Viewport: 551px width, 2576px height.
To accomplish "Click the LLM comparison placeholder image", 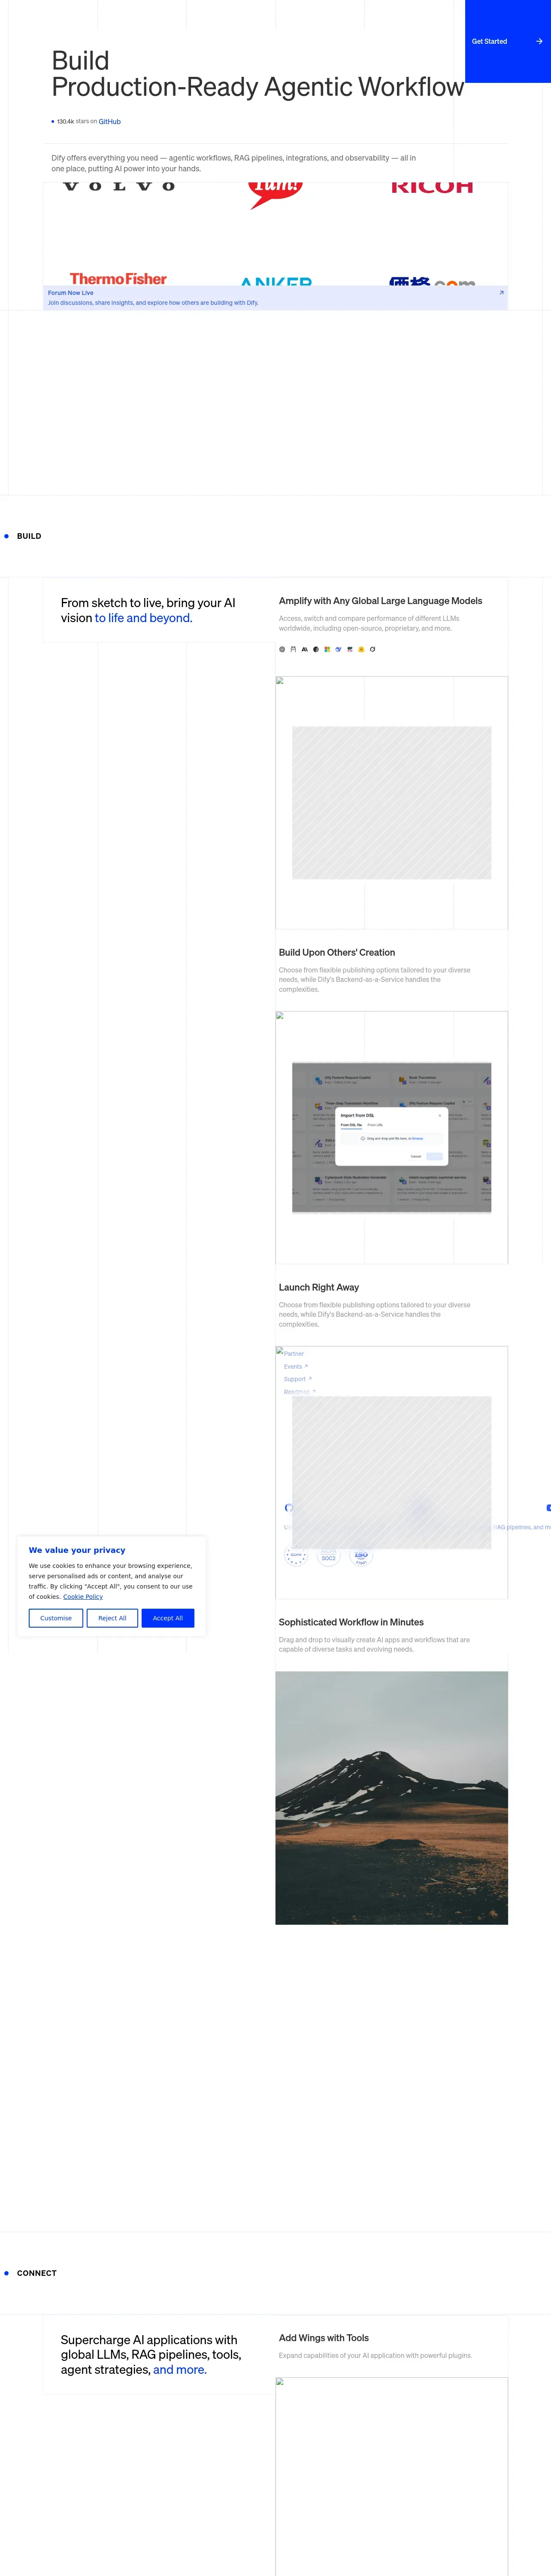I will (x=392, y=803).
